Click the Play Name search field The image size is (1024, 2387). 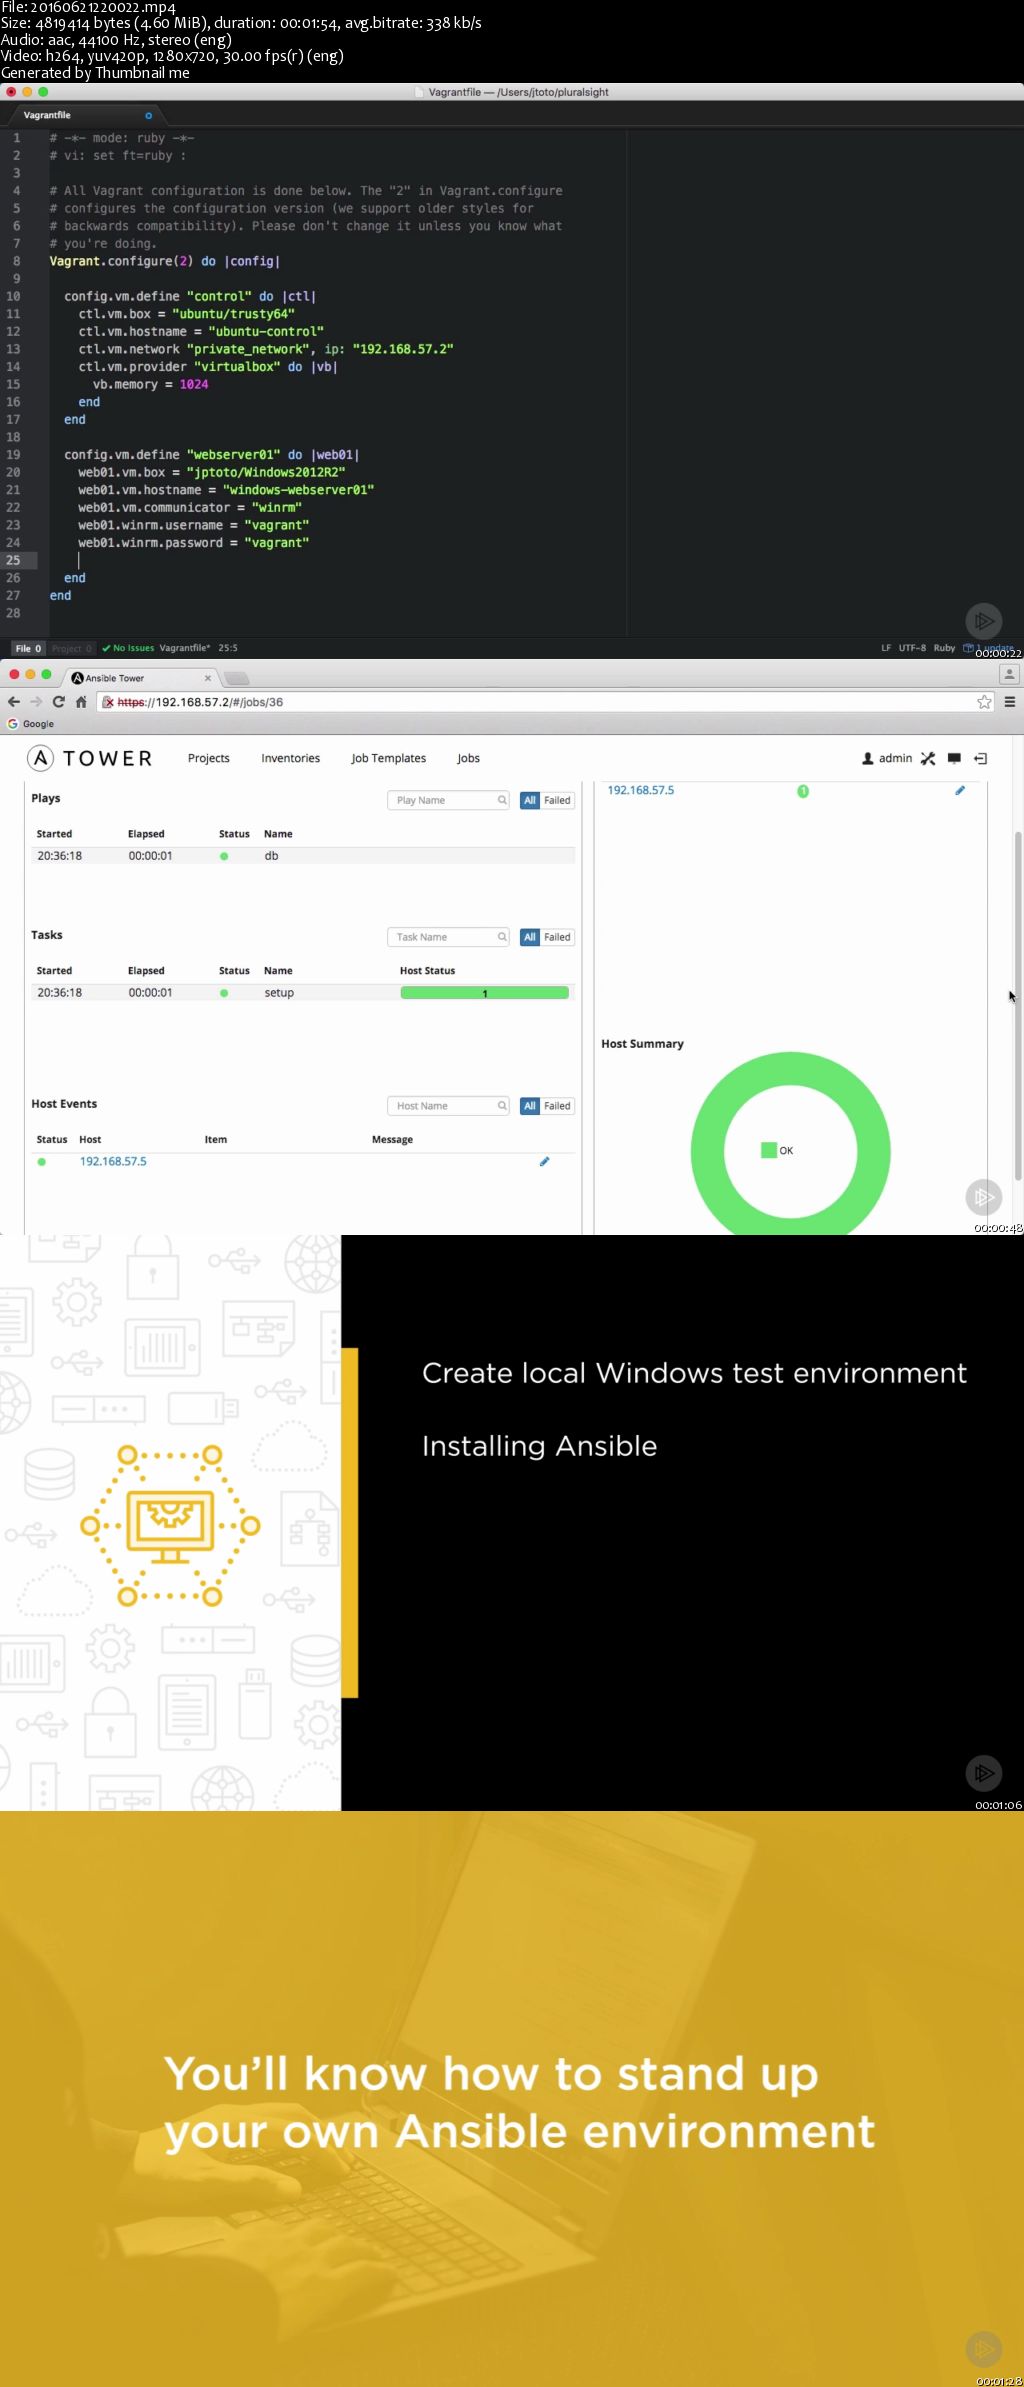(x=448, y=800)
